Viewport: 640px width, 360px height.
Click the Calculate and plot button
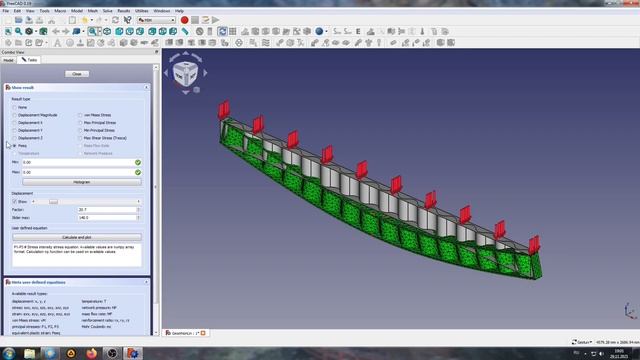click(77, 237)
